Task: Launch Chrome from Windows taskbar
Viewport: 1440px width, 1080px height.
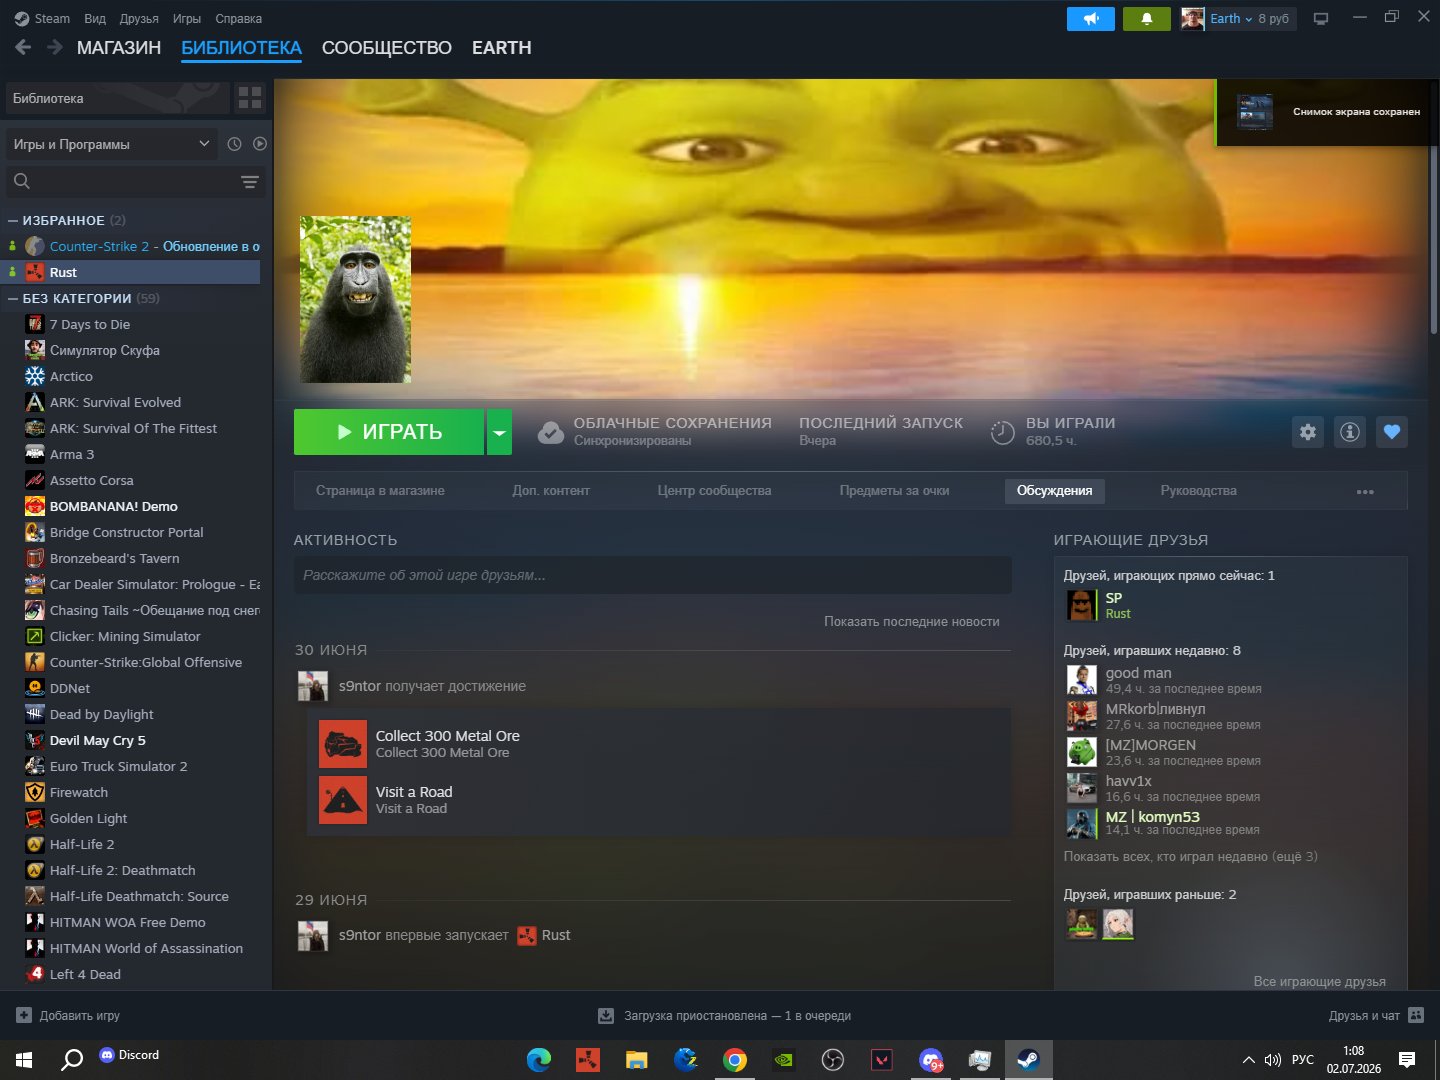Action: coord(735,1060)
